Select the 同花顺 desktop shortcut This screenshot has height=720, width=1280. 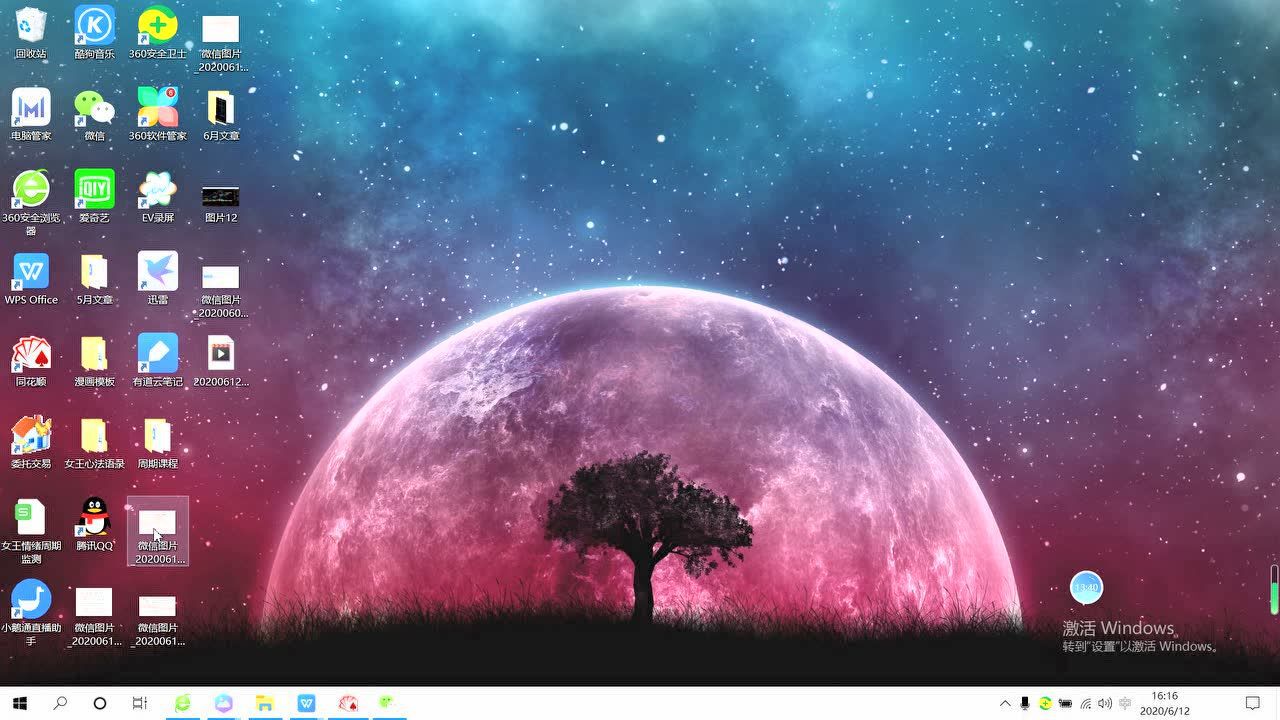[31, 354]
